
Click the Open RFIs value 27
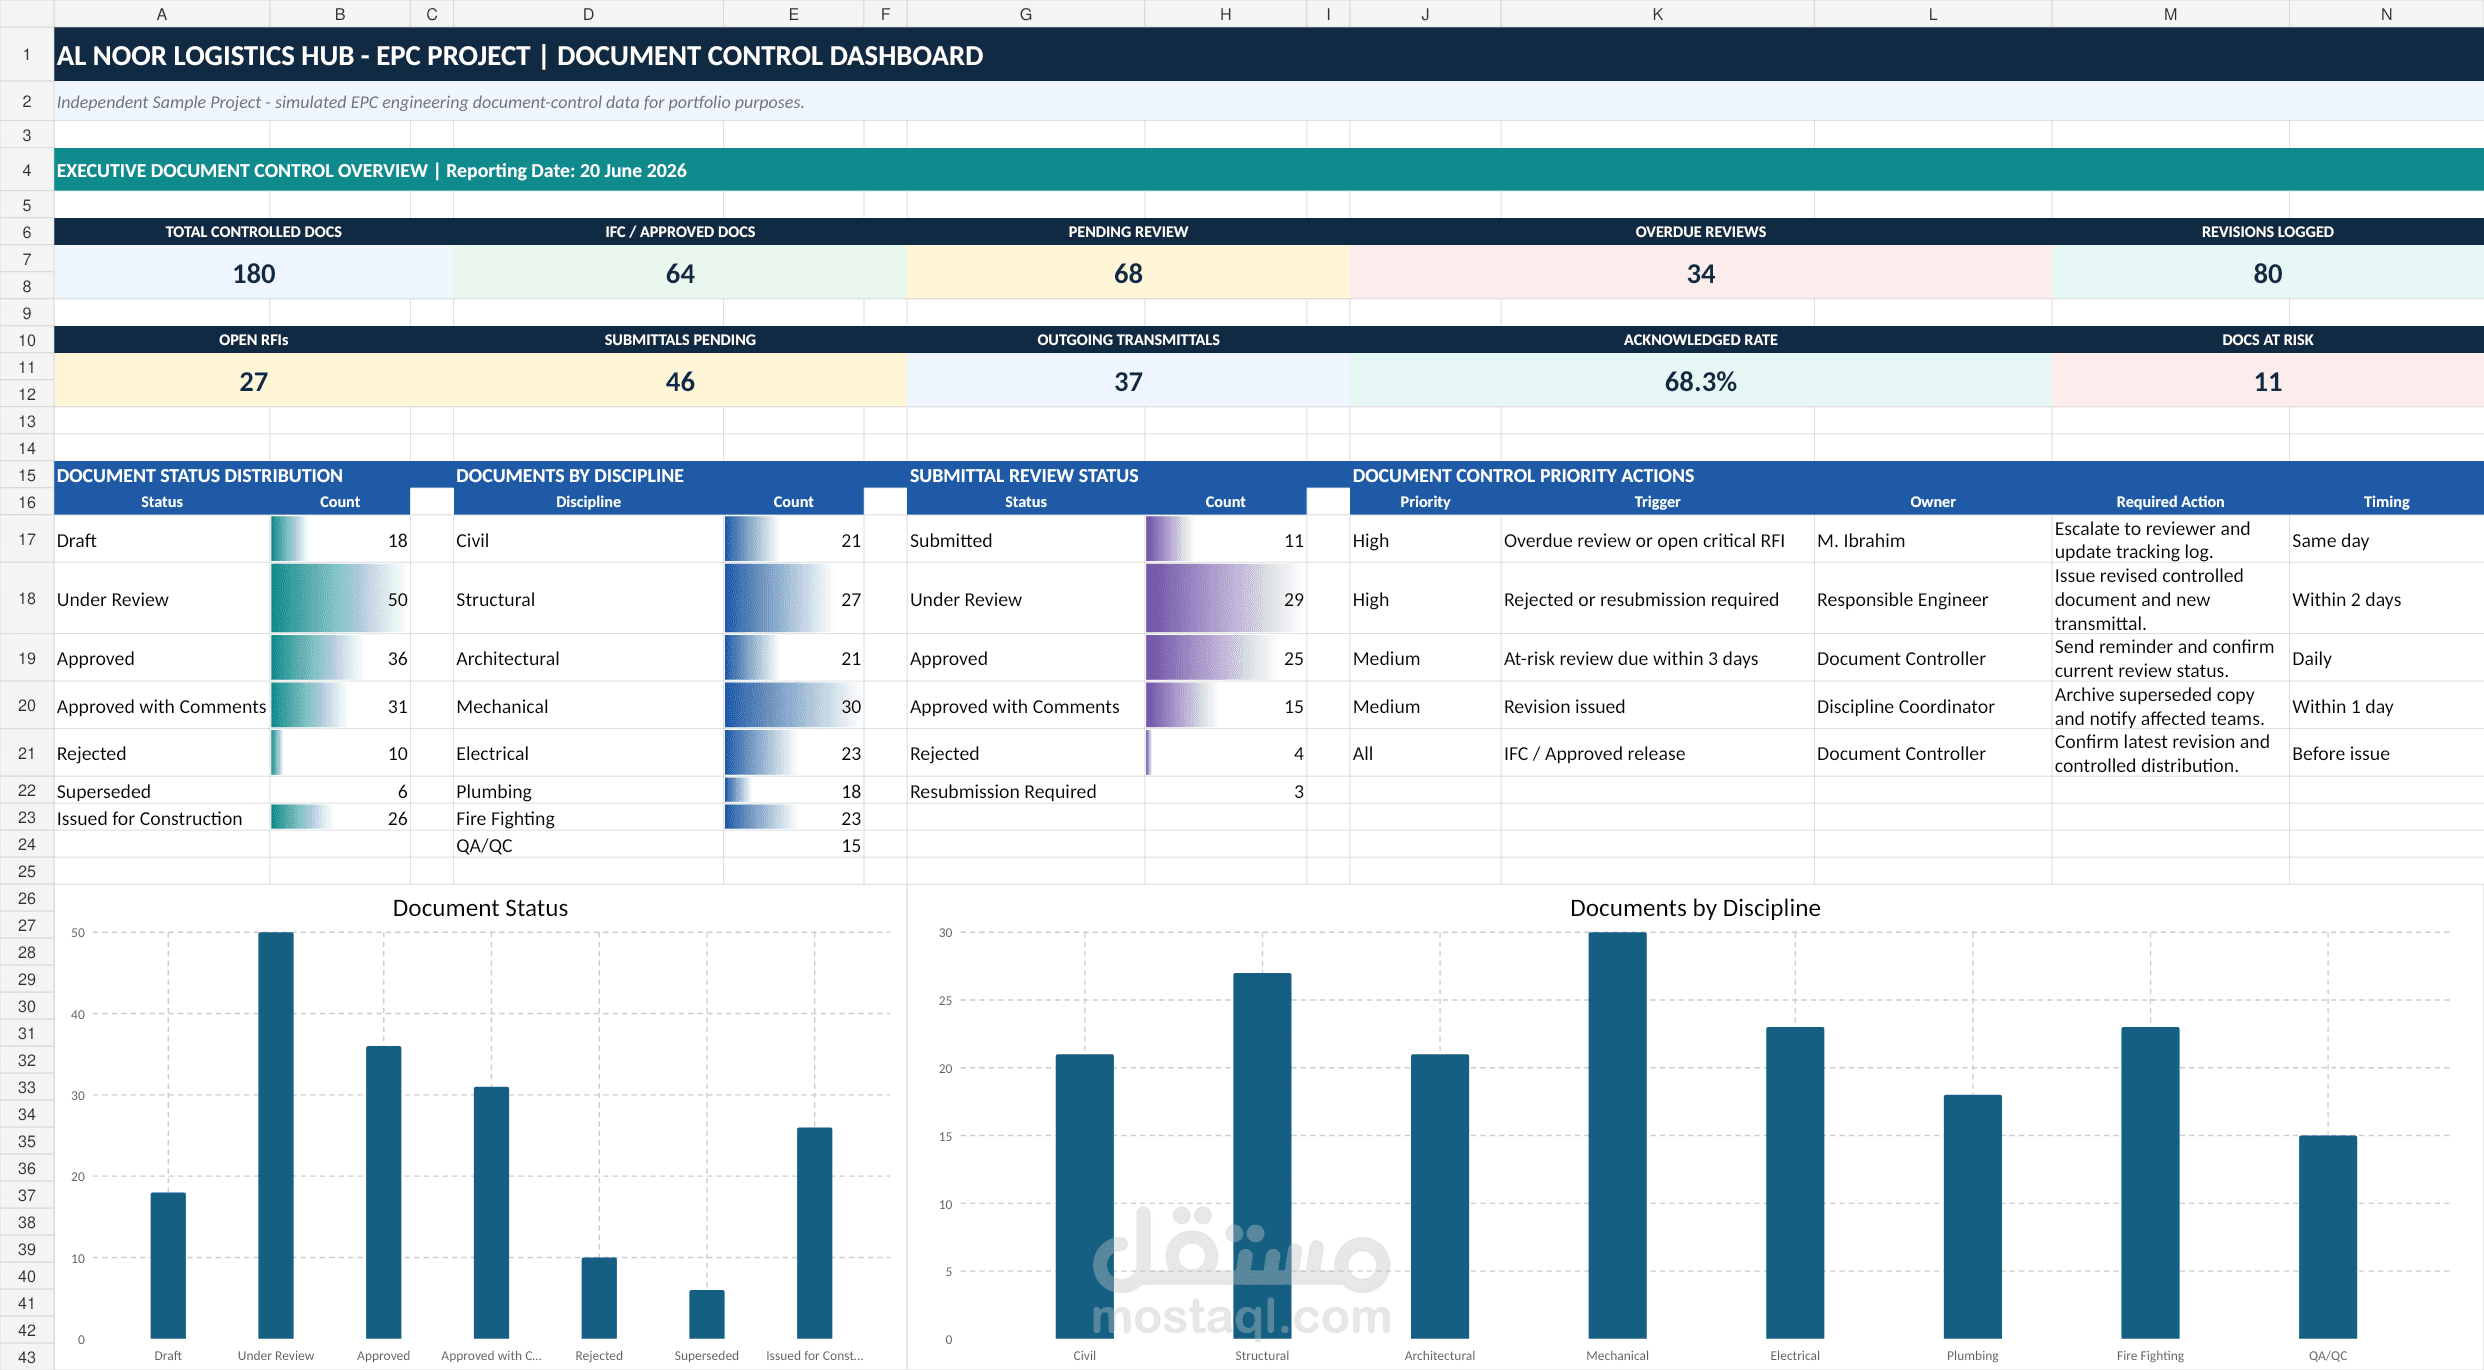click(x=254, y=381)
